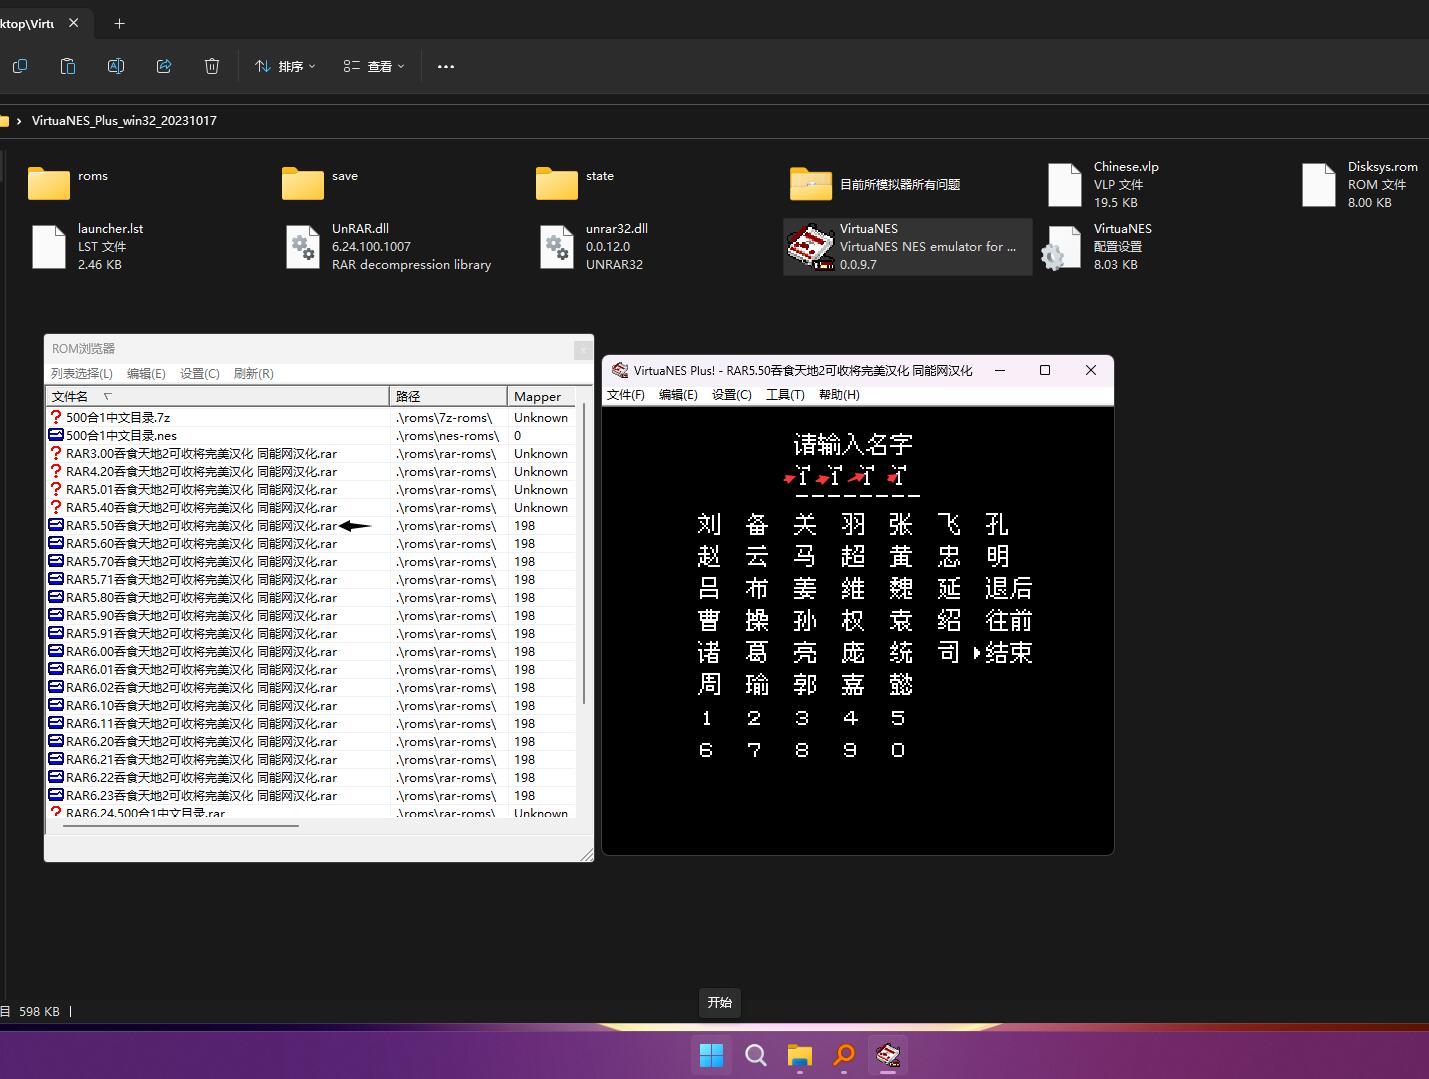Viewport: 1429px width, 1079px height.
Task: Select the RAR6.00吞食天地2 rar row
Action: click(311, 651)
